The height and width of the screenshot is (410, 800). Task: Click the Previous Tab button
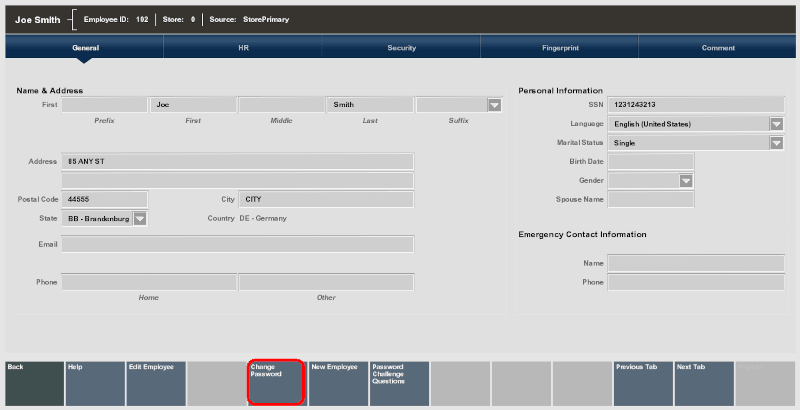pos(643,383)
